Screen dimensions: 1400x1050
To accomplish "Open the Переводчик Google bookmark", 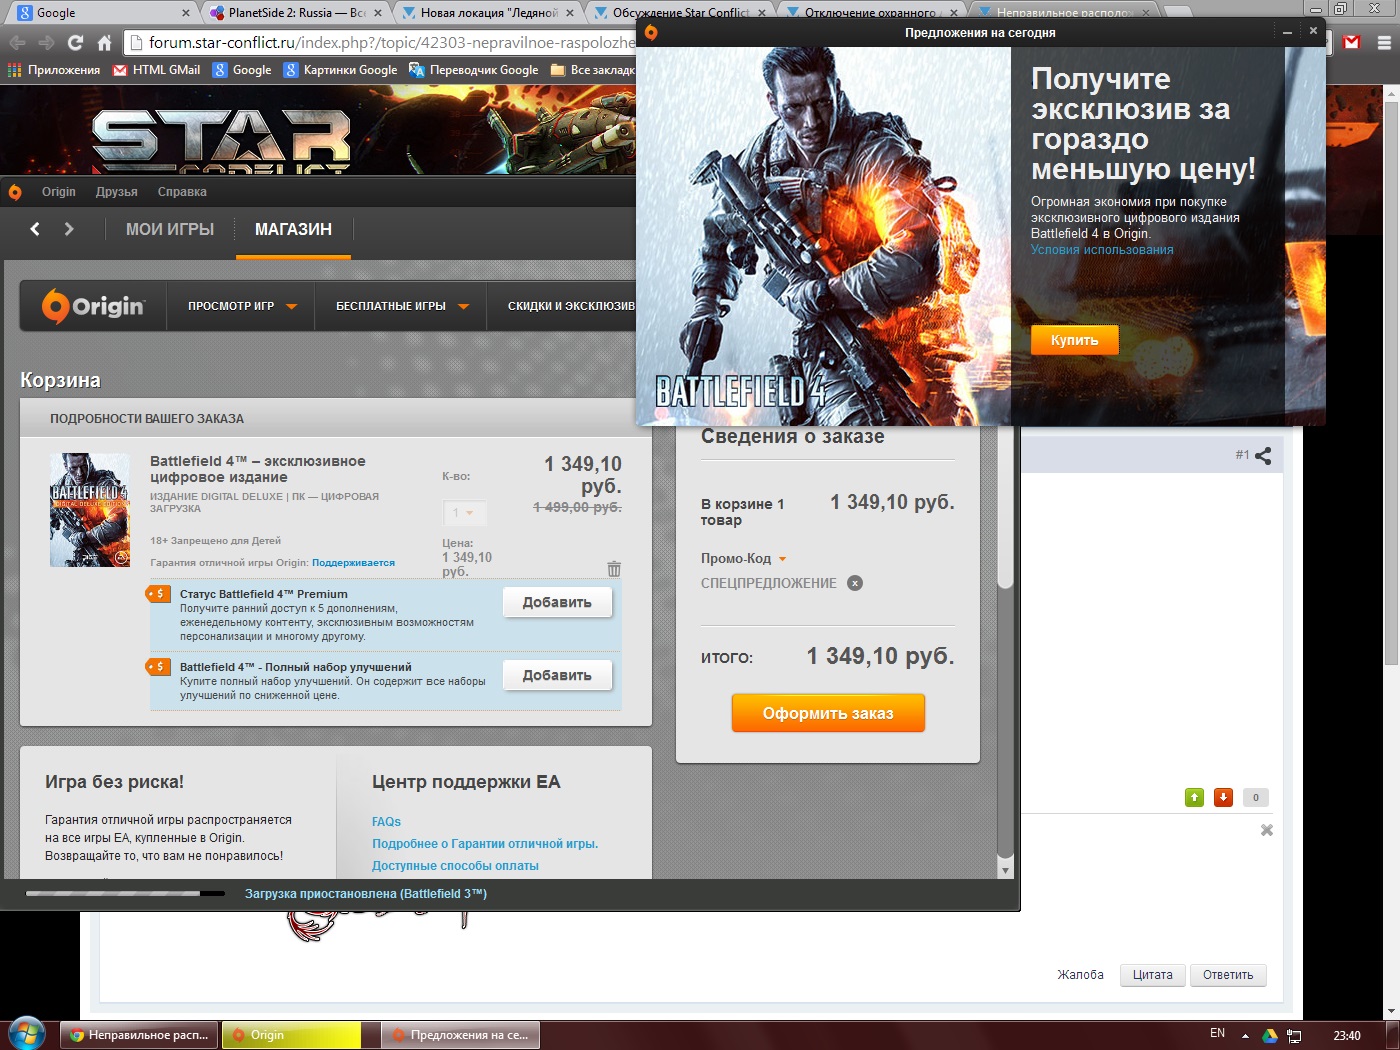I will pyautogui.click(x=473, y=70).
